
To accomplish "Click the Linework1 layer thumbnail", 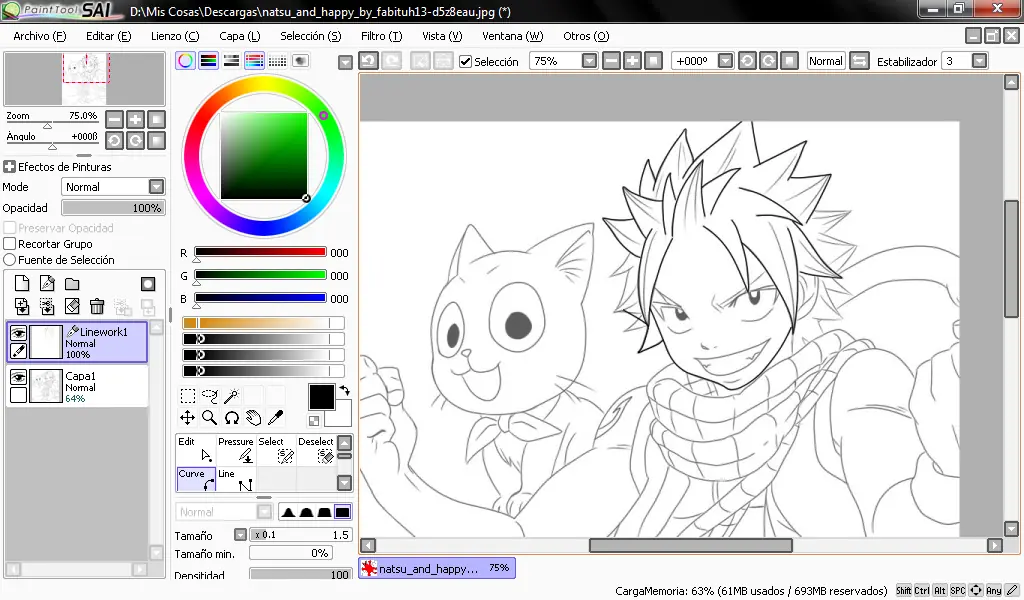I will pyautogui.click(x=46, y=342).
